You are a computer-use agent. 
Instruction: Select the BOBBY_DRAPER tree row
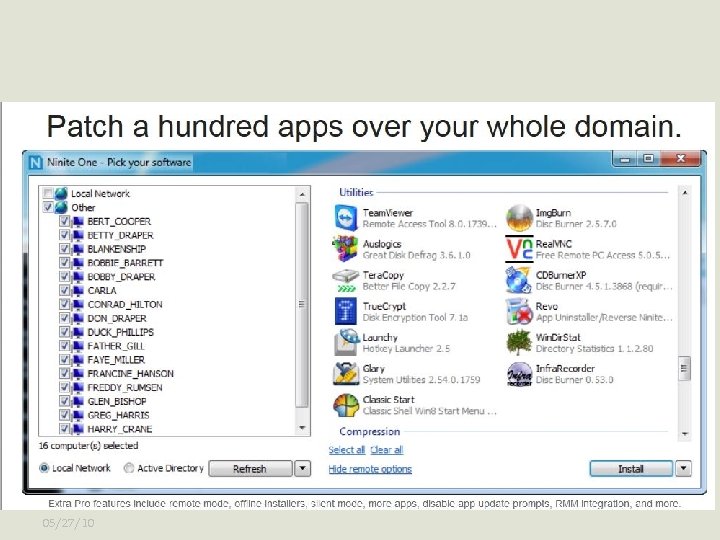121,276
